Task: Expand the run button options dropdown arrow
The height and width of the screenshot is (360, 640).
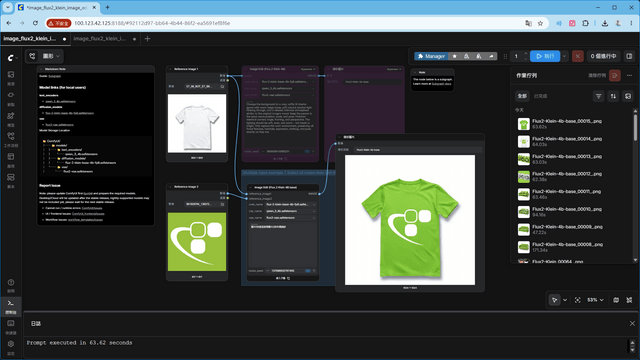Action: pos(564,56)
